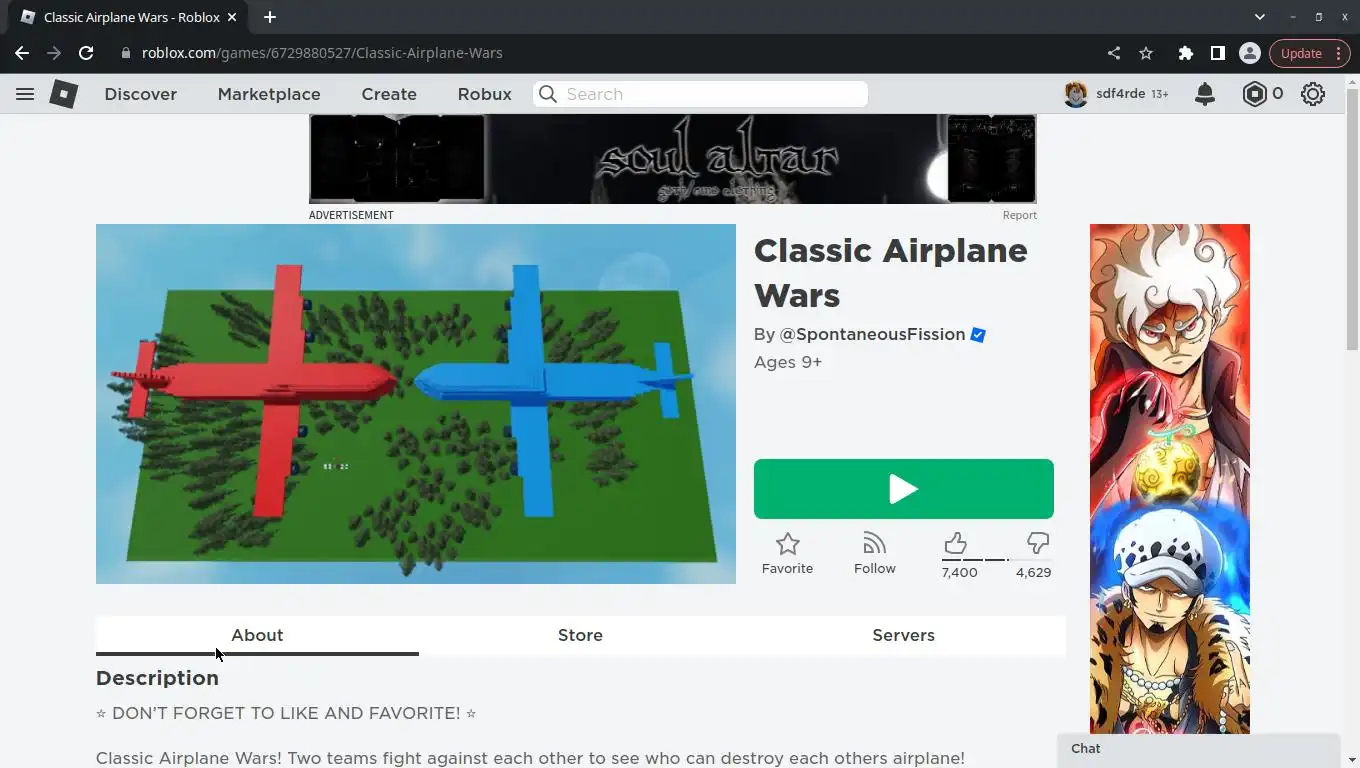Select the Classic Airplane Wars browser tab
Viewport: 1360px width, 768px height.
[x=126, y=17]
